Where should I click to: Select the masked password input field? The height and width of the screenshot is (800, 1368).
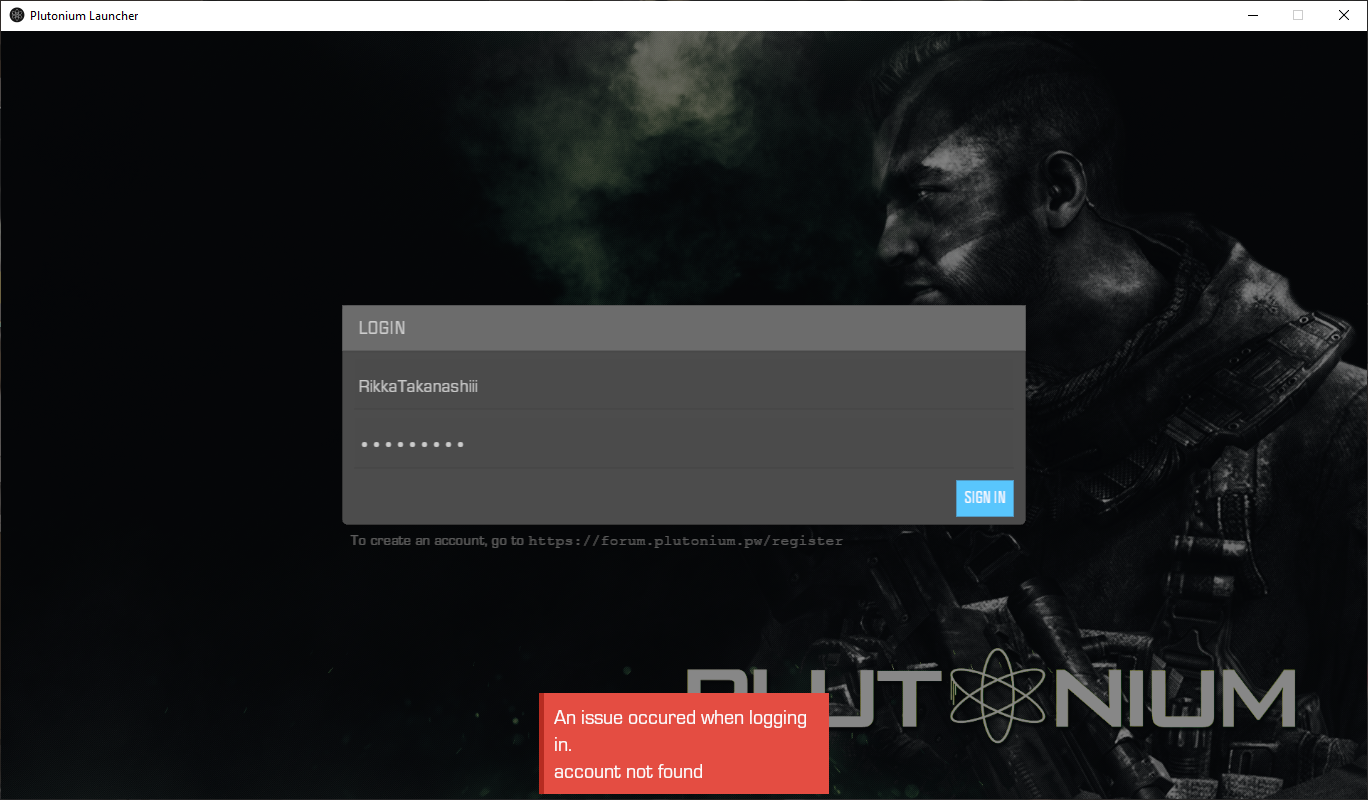[684, 444]
